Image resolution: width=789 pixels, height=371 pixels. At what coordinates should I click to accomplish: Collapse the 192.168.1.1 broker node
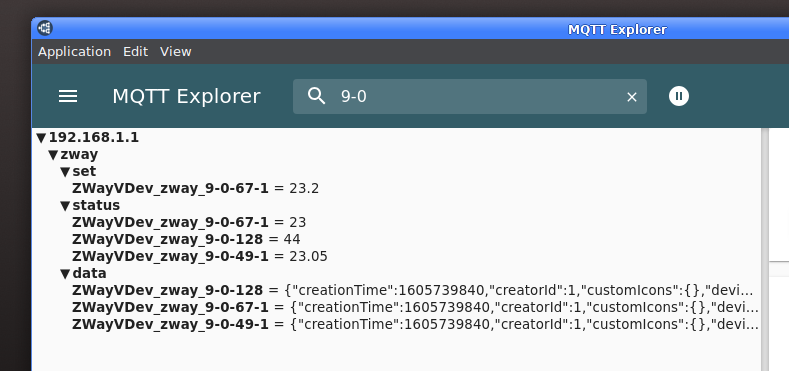click(41, 138)
